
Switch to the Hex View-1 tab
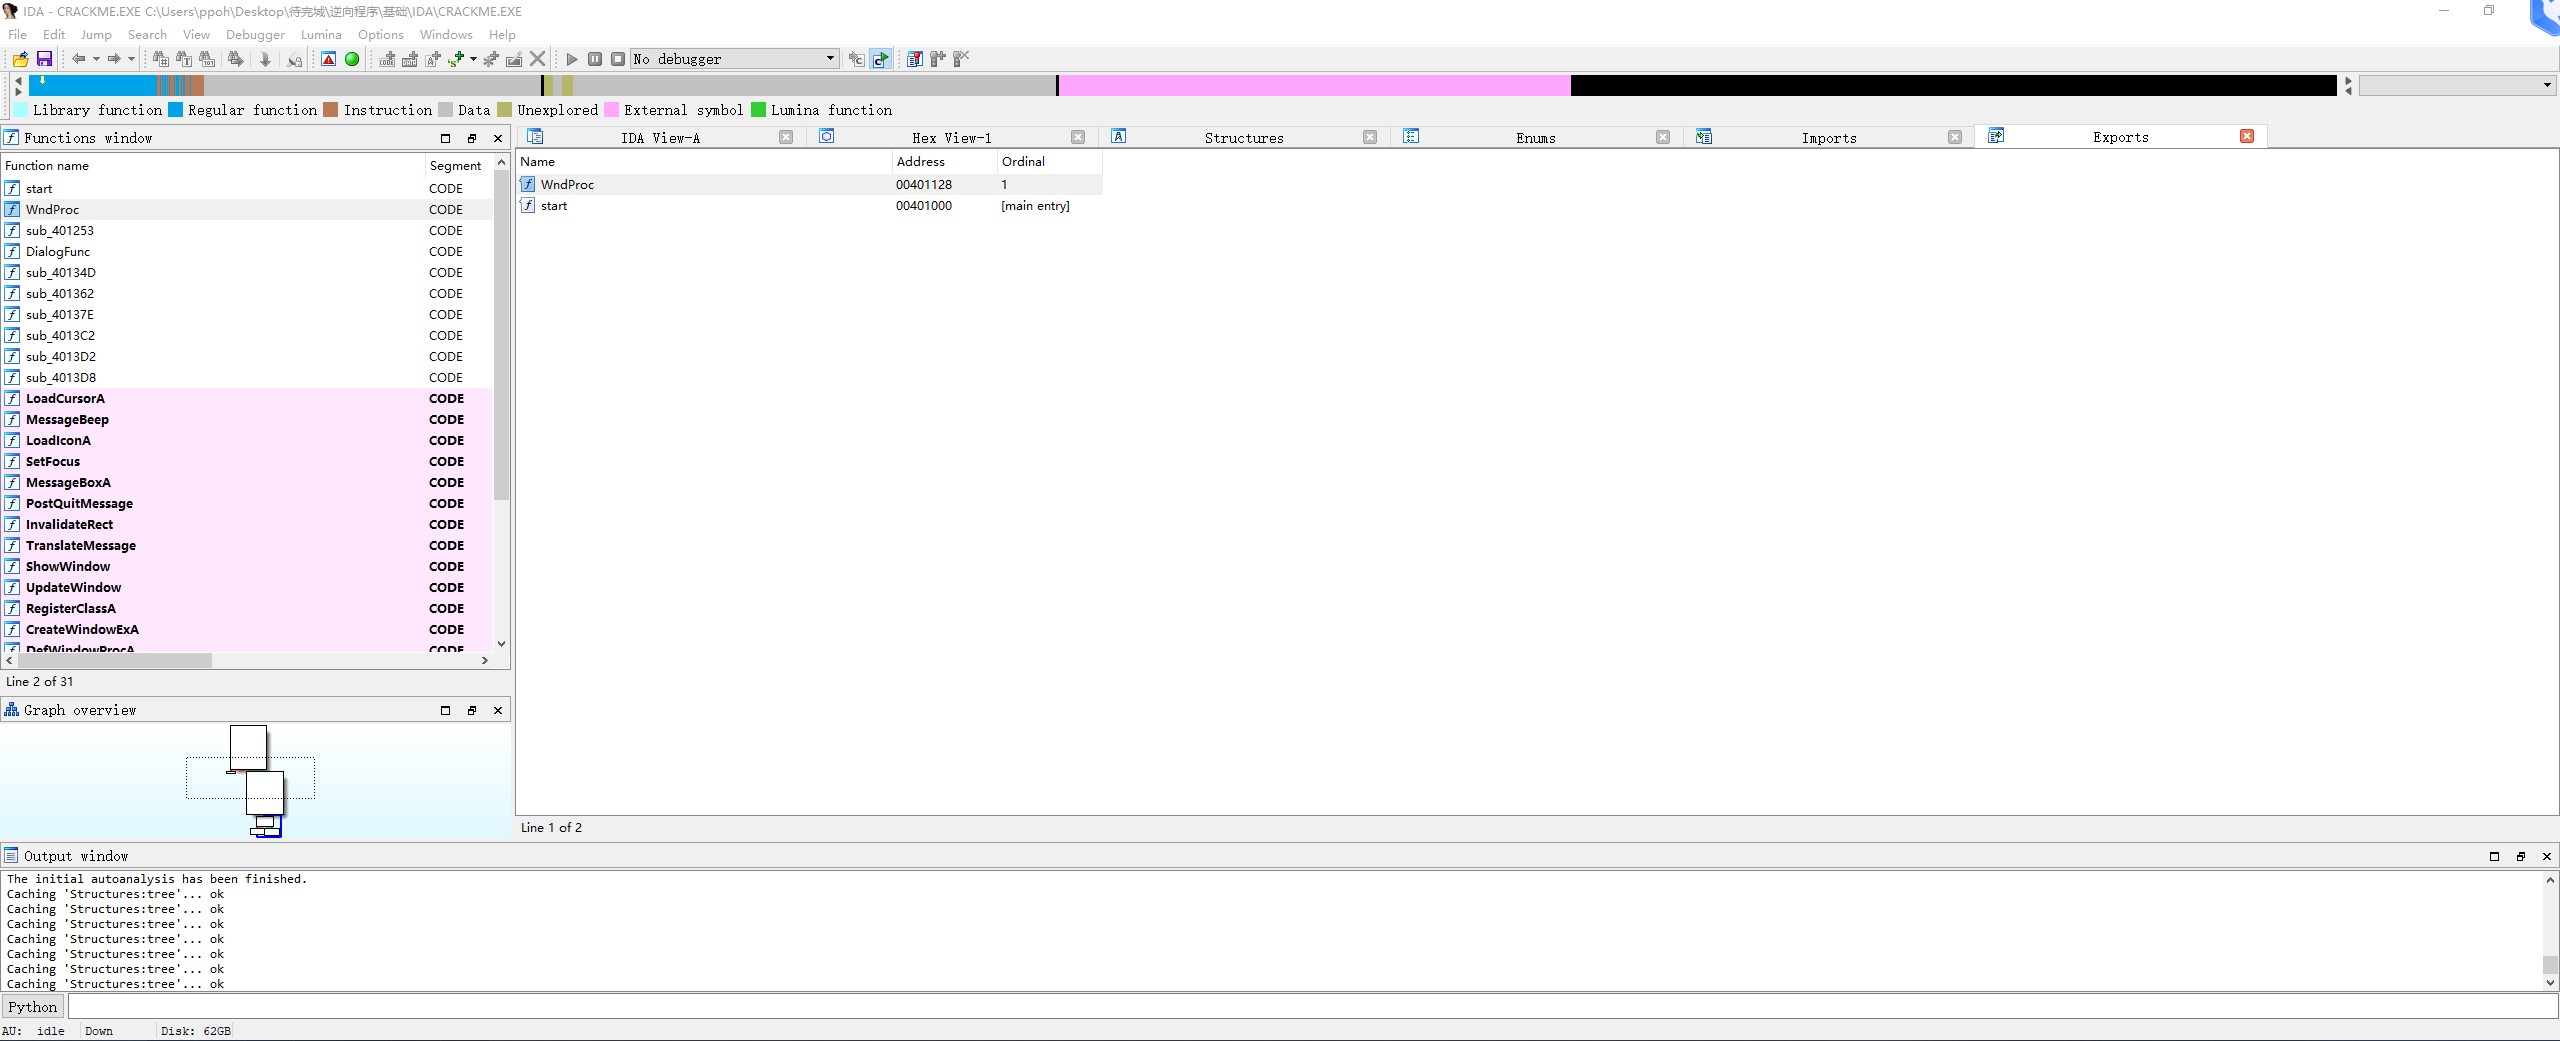pyautogui.click(x=951, y=137)
